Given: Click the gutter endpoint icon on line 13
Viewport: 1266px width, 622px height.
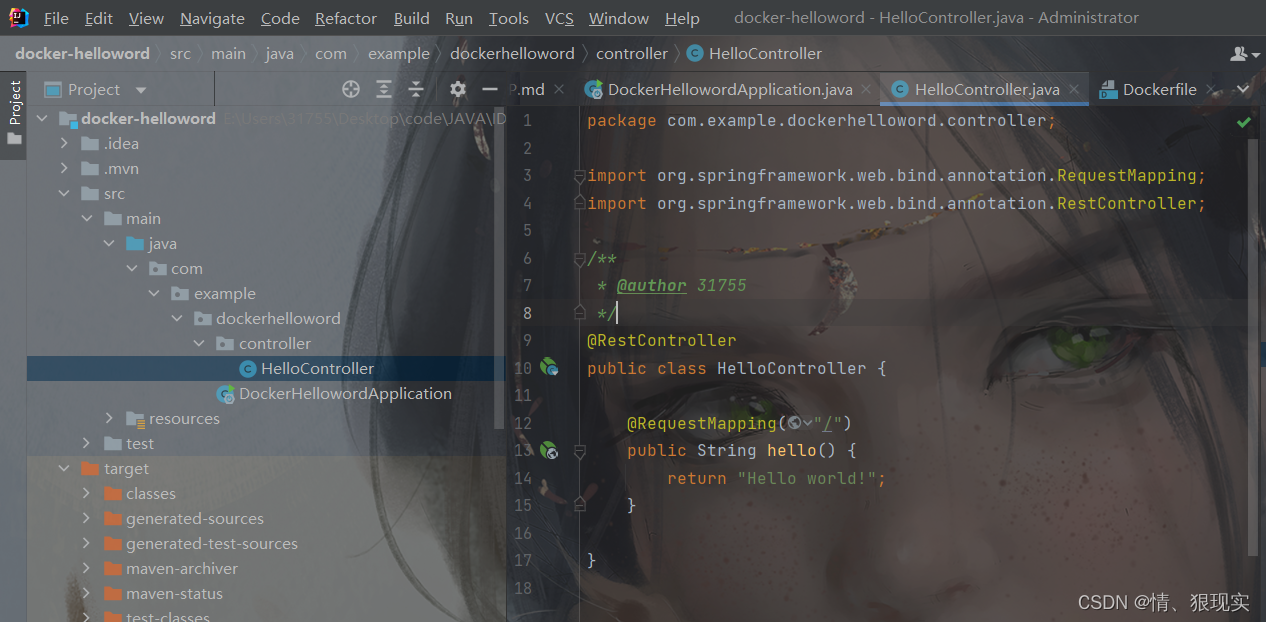Looking at the screenshot, I should [x=549, y=451].
